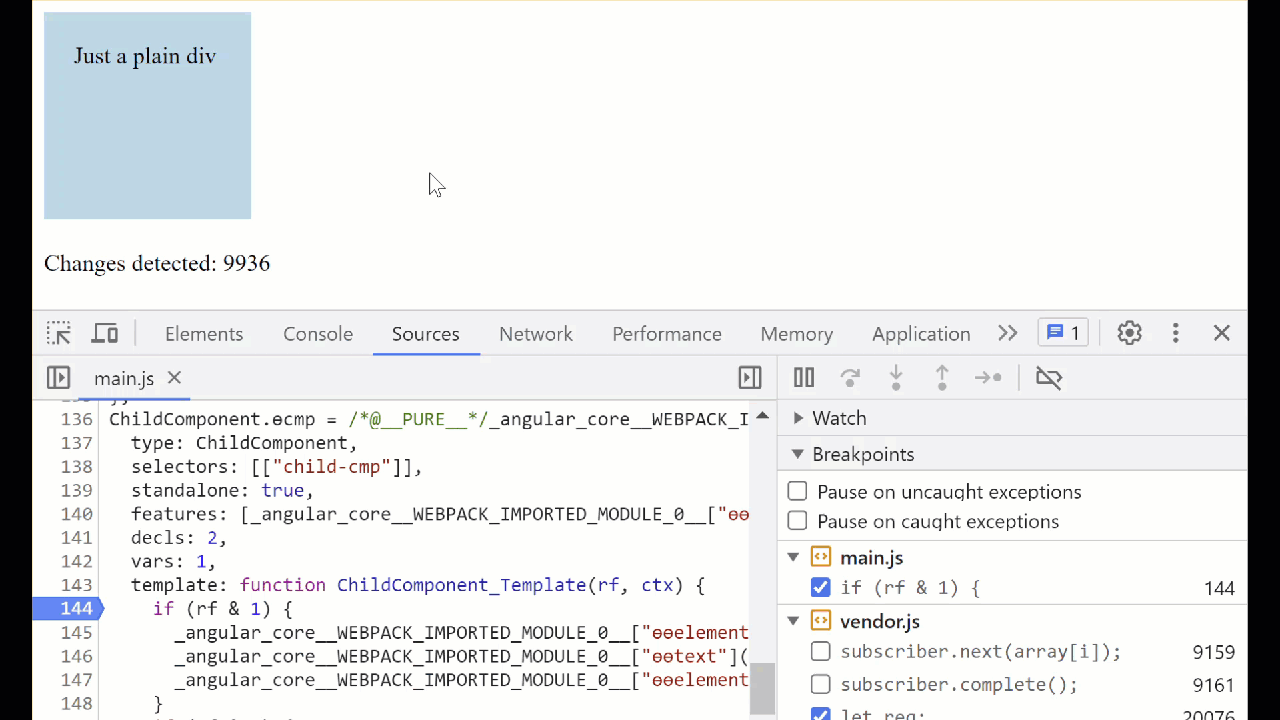The image size is (1280, 720).
Task: Enable the subscriber.next breakpoint
Action: tap(820, 652)
